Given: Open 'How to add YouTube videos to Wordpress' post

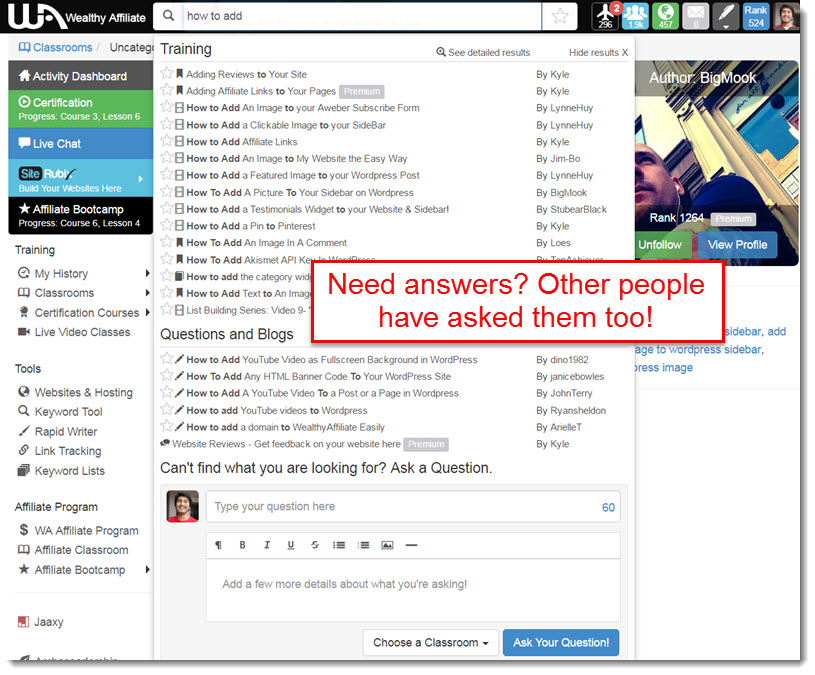Looking at the screenshot, I should (x=277, y=411).
